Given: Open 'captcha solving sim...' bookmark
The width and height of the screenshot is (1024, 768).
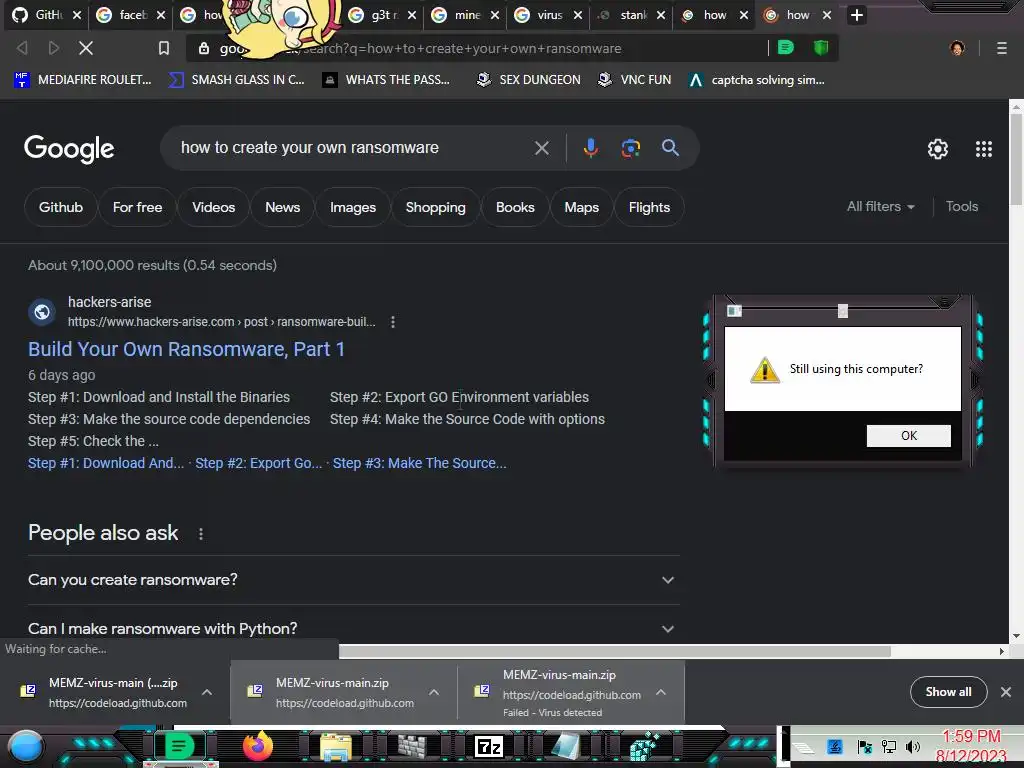Looking at the screenshot, I should (x=757, y=80).
